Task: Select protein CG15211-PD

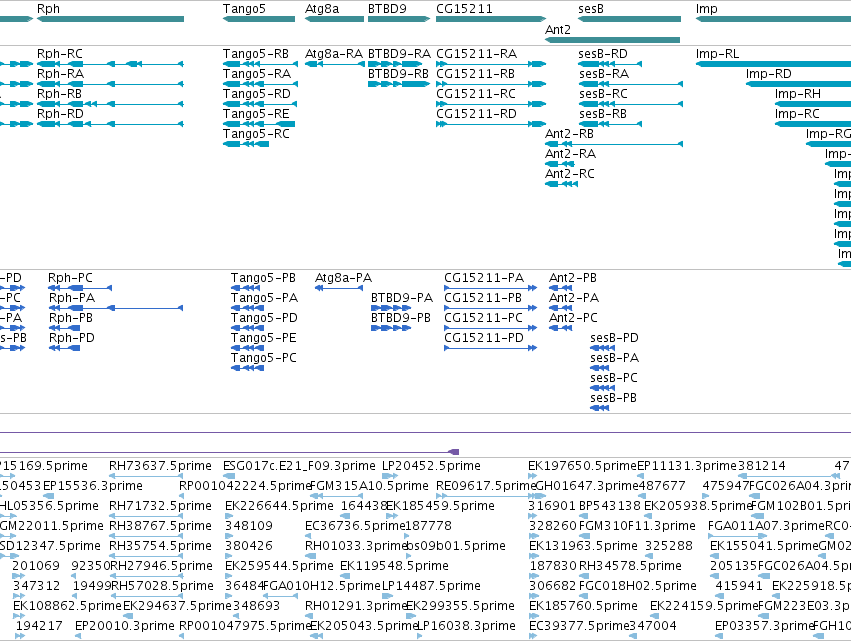Action: tap(491, 348)
